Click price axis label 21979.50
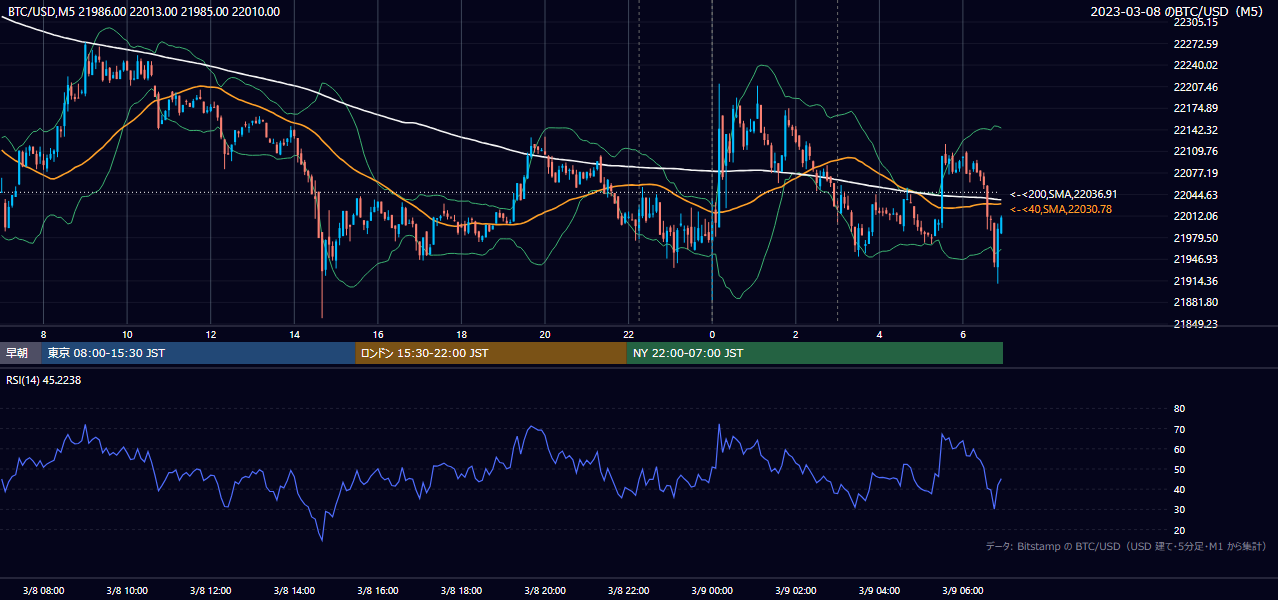 point(1196,238)
